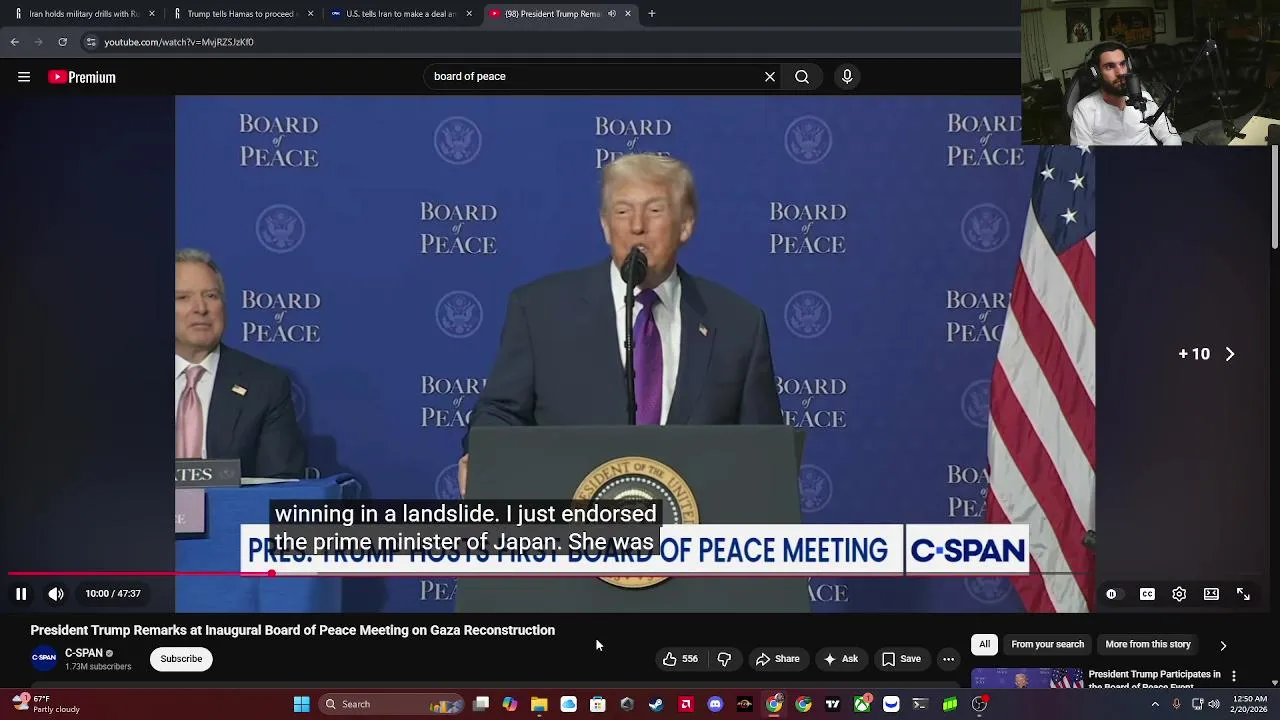Screen dimensions: 1280x720
Task: Toggle closed captions with the CC button
Action: tap(1147, 594)
